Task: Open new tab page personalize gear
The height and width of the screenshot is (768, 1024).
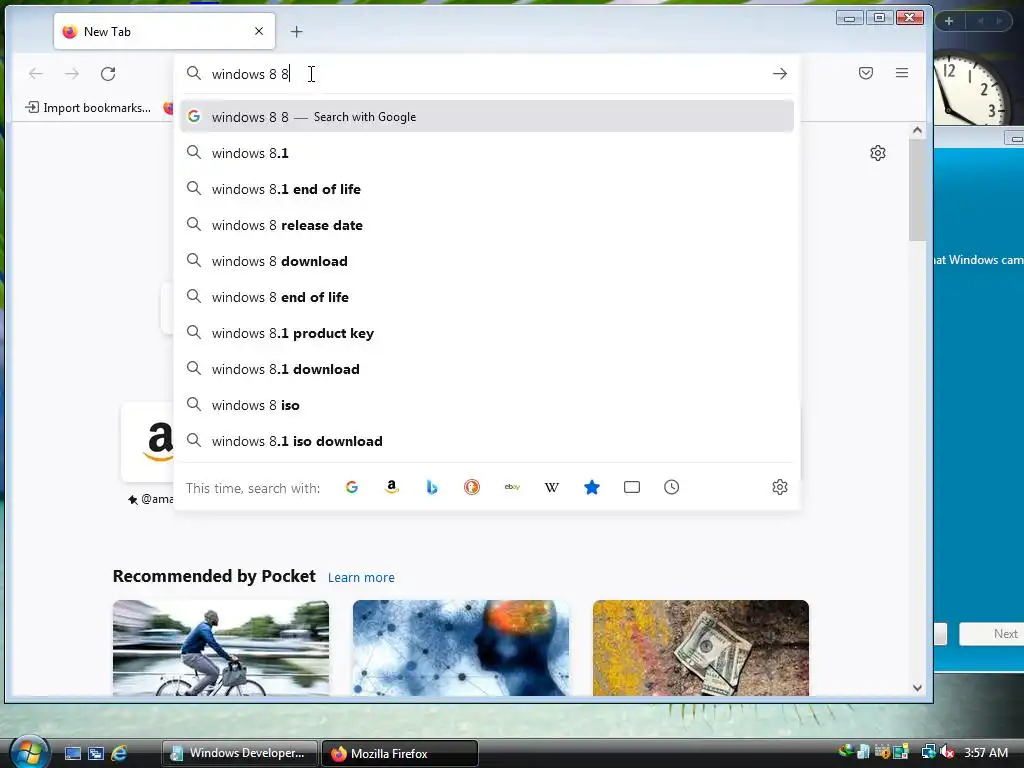Action: (878, 153)
